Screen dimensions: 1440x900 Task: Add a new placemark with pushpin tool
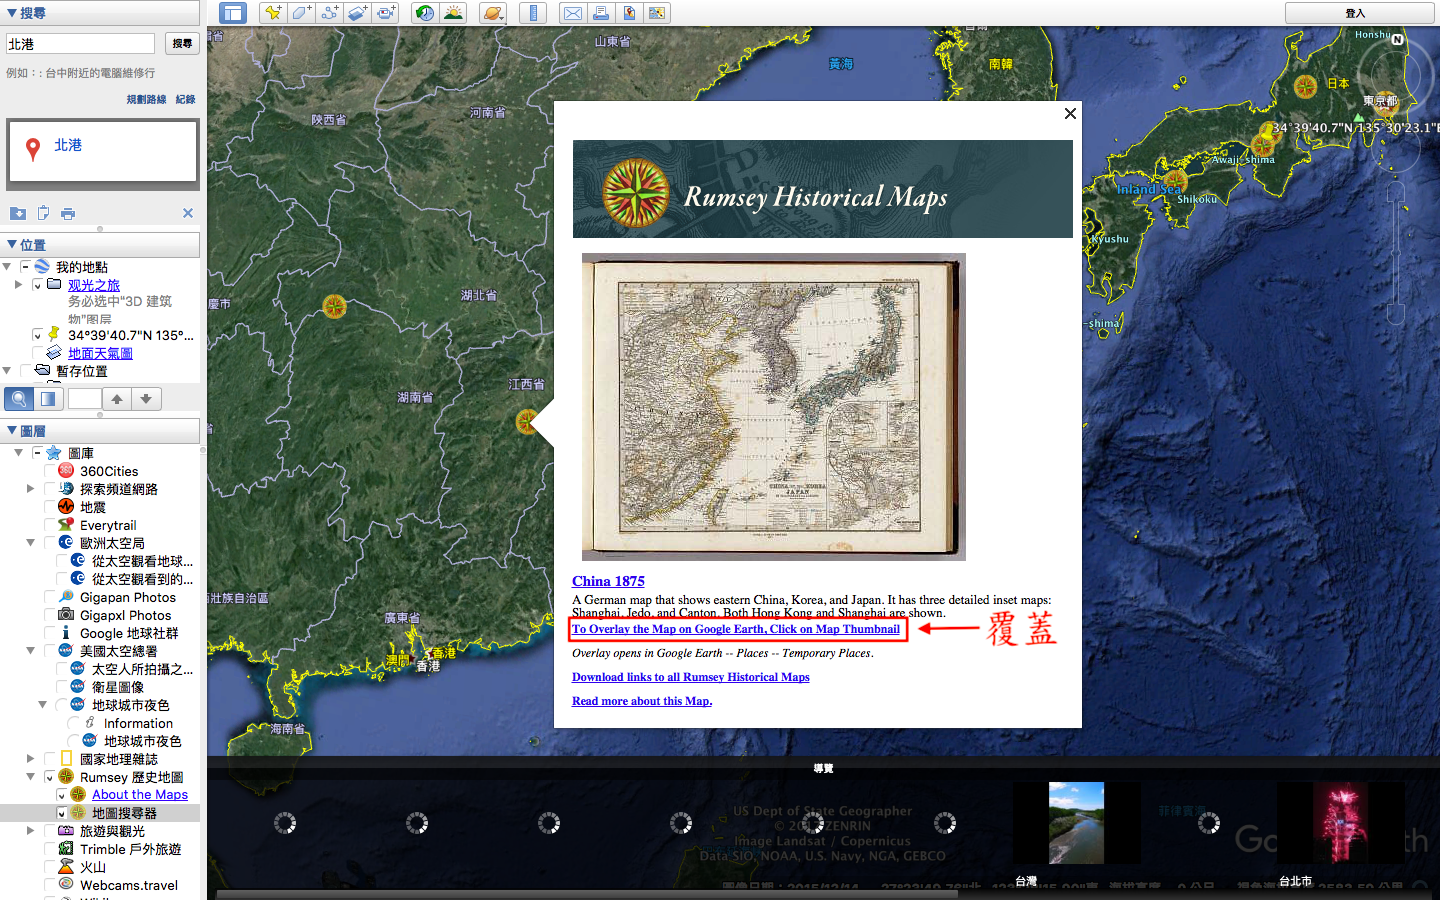[x=272, y=13]
